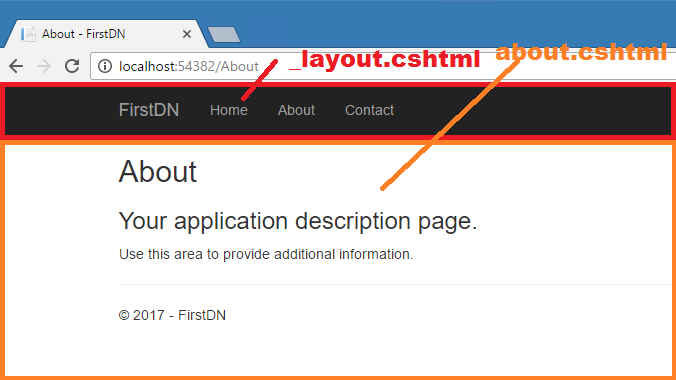
Task: Focus the address bar with localhost:54382/About
Action: tap(383, 66)
